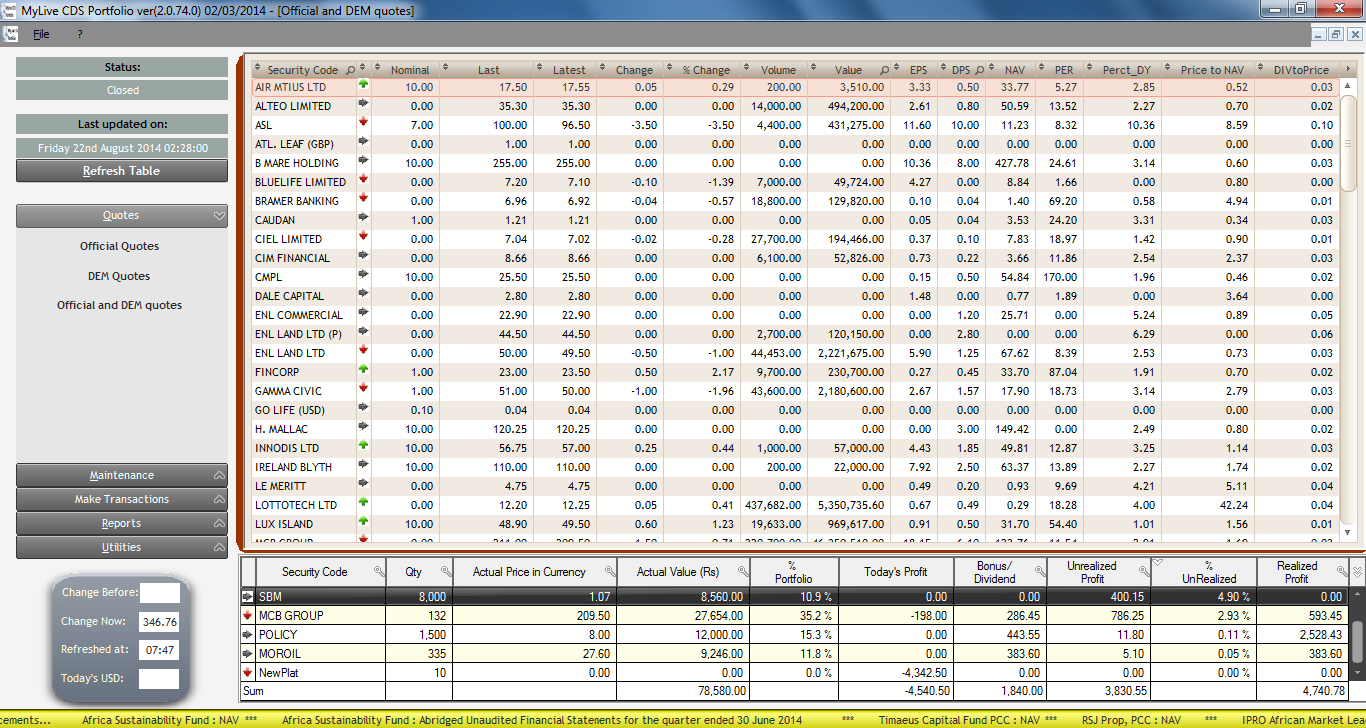Click green up arrow on LOTTOTECH LTD row

(x=363, y=504)
